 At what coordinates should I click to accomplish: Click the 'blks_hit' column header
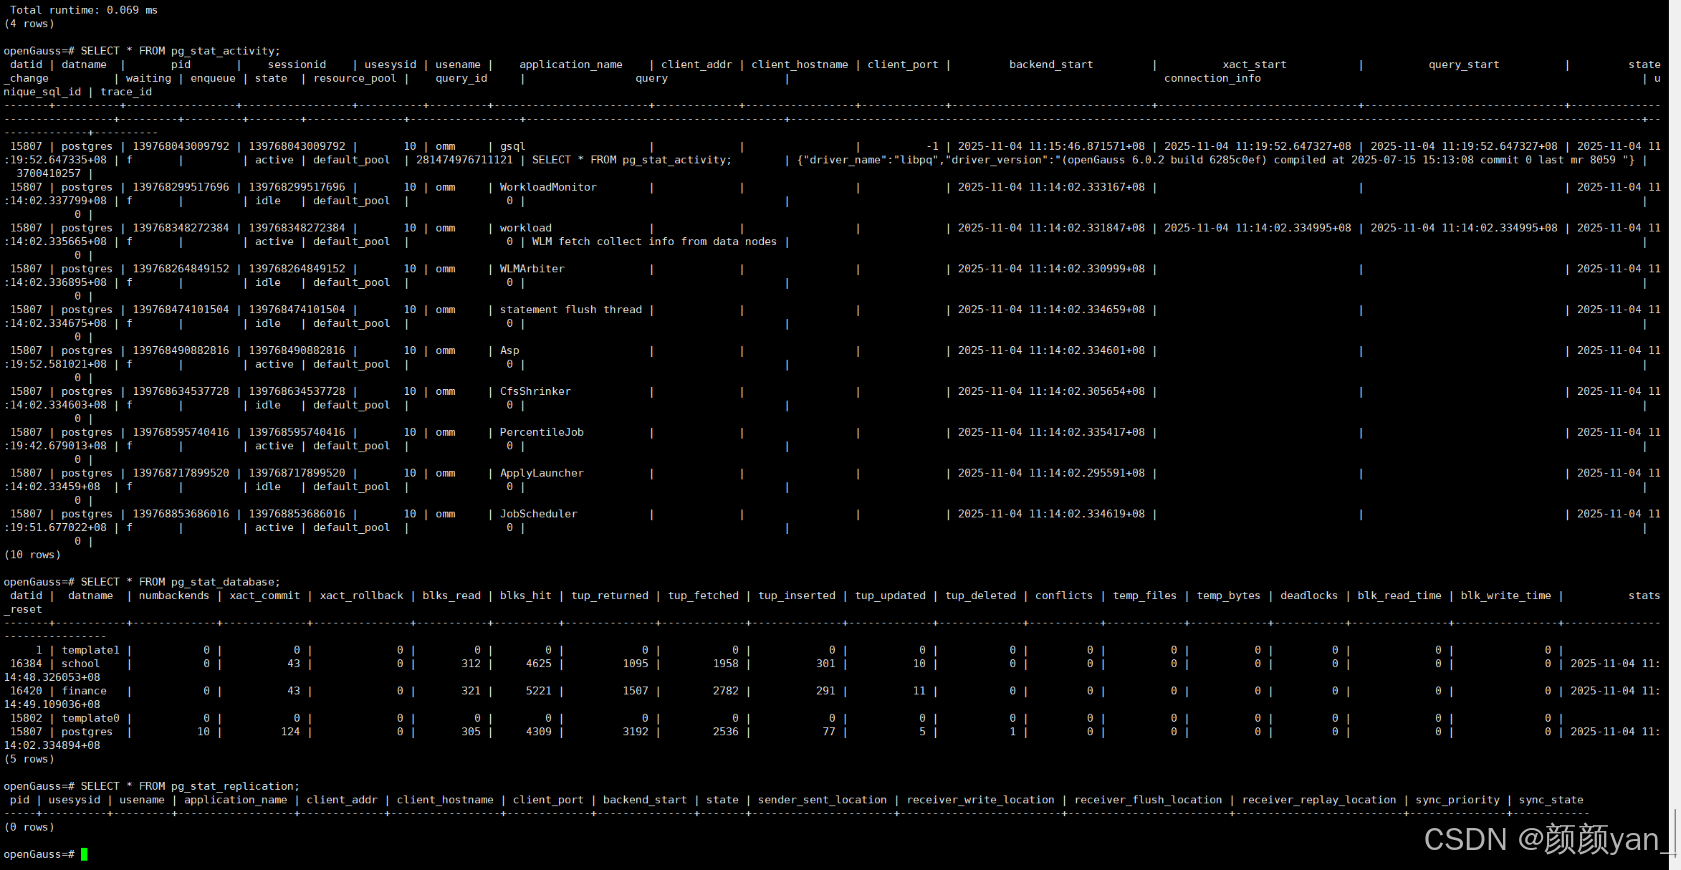coord(526,596)
